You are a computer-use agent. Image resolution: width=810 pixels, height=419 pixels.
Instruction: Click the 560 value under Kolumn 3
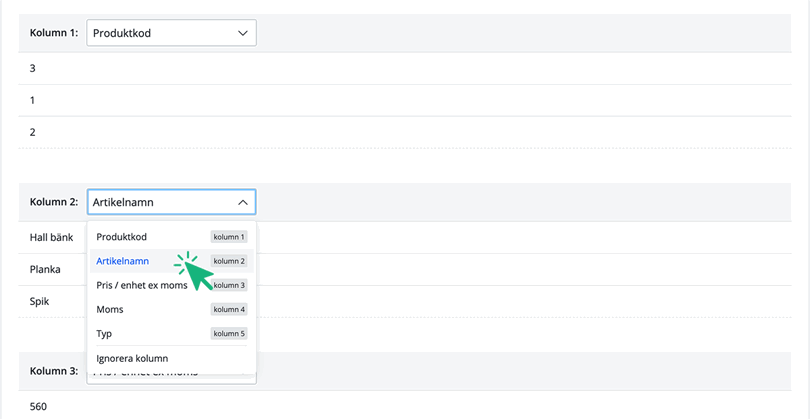[39, 407]
